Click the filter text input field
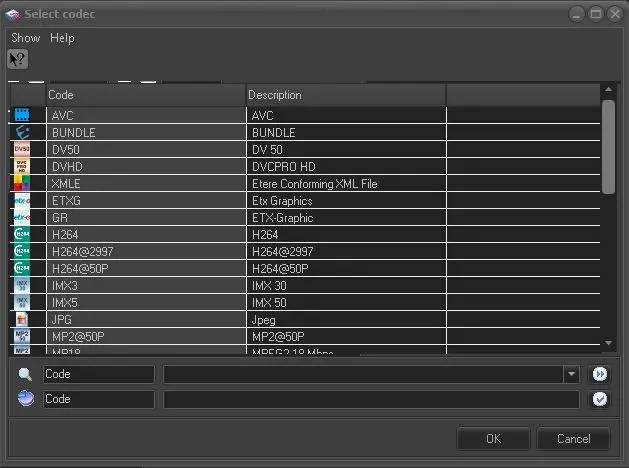This screenshot has height=468, width=629. pyautogui.click(x=371, y=399)
